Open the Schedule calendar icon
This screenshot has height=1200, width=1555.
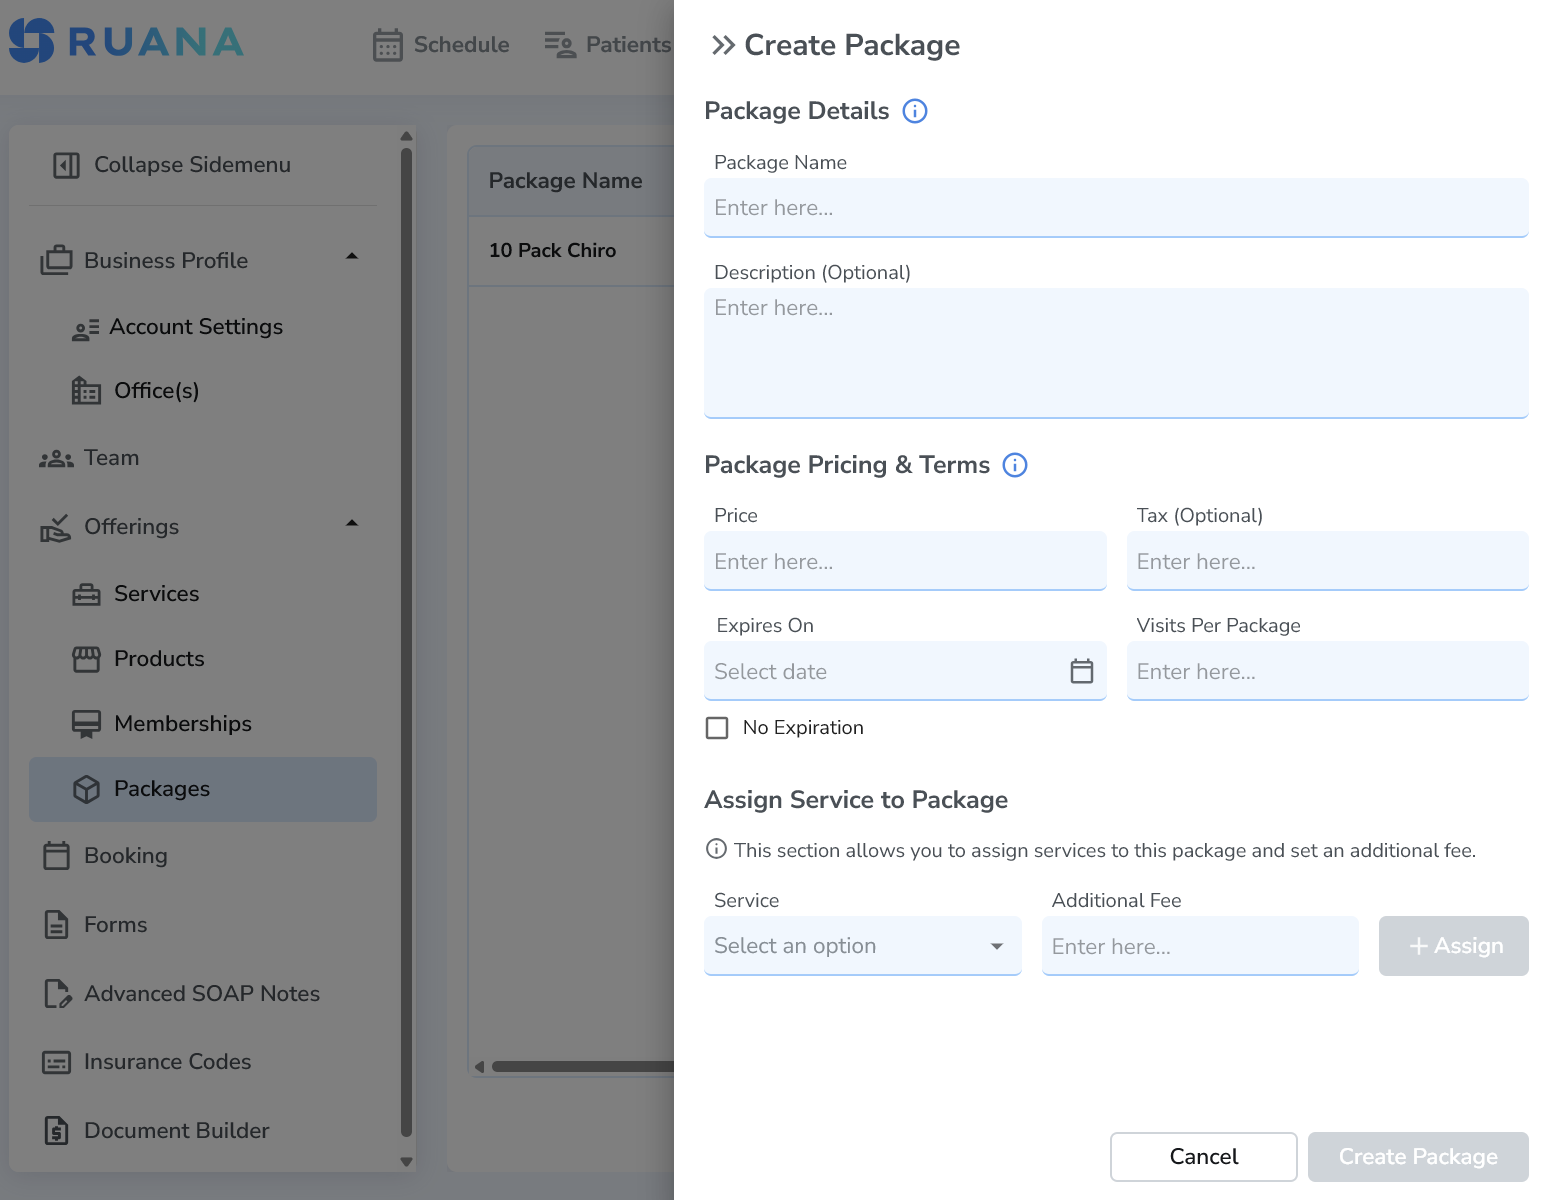(387, 44)
